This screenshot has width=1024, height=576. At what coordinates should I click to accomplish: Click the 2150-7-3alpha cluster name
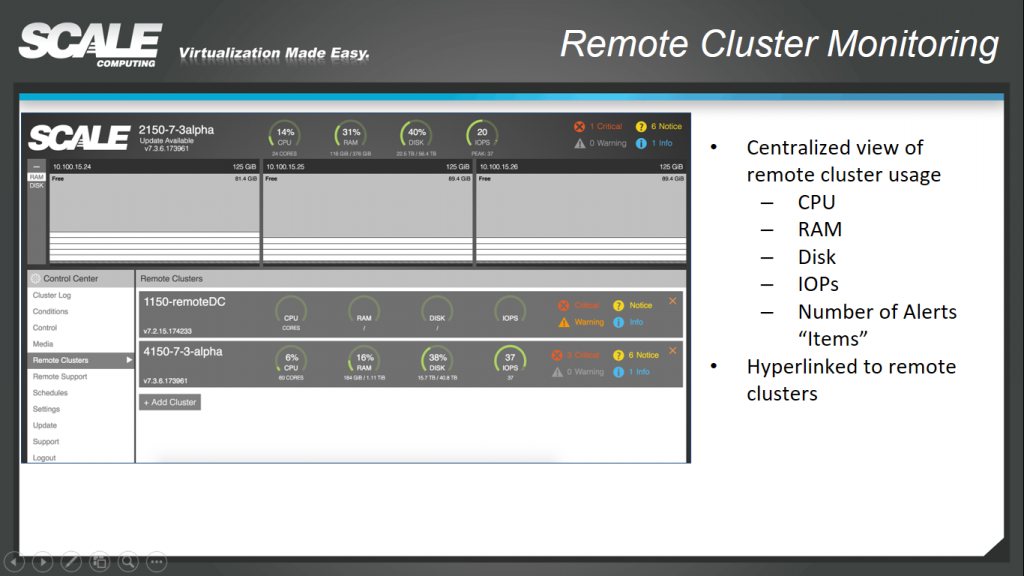(x=176, y=130)
